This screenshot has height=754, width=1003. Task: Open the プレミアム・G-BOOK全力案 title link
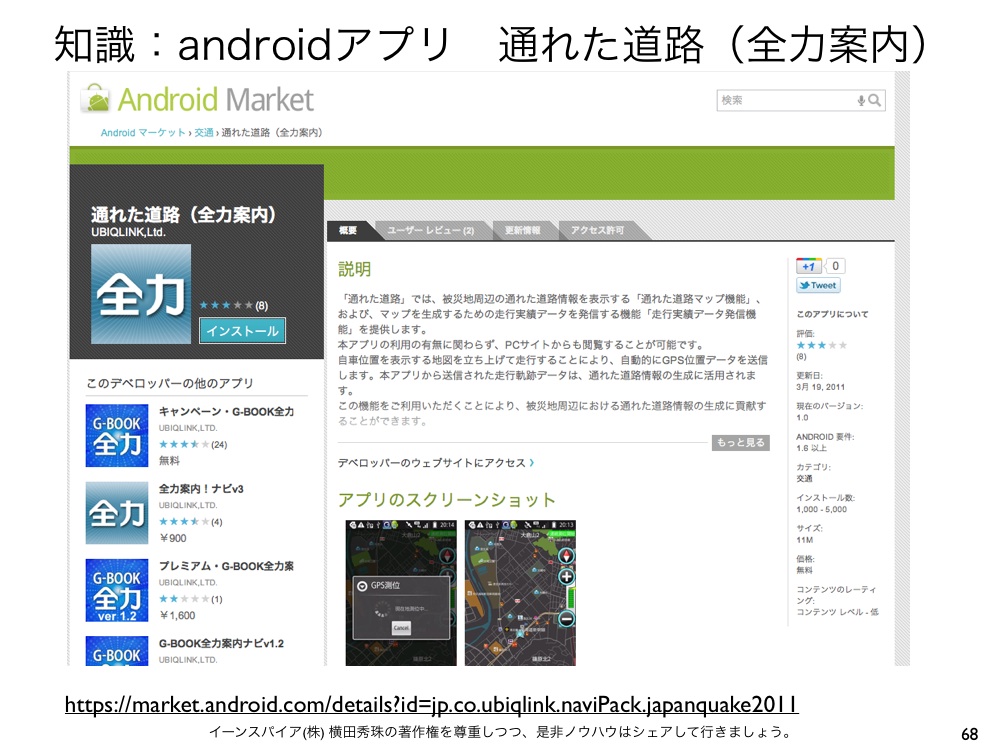(226, 566)
